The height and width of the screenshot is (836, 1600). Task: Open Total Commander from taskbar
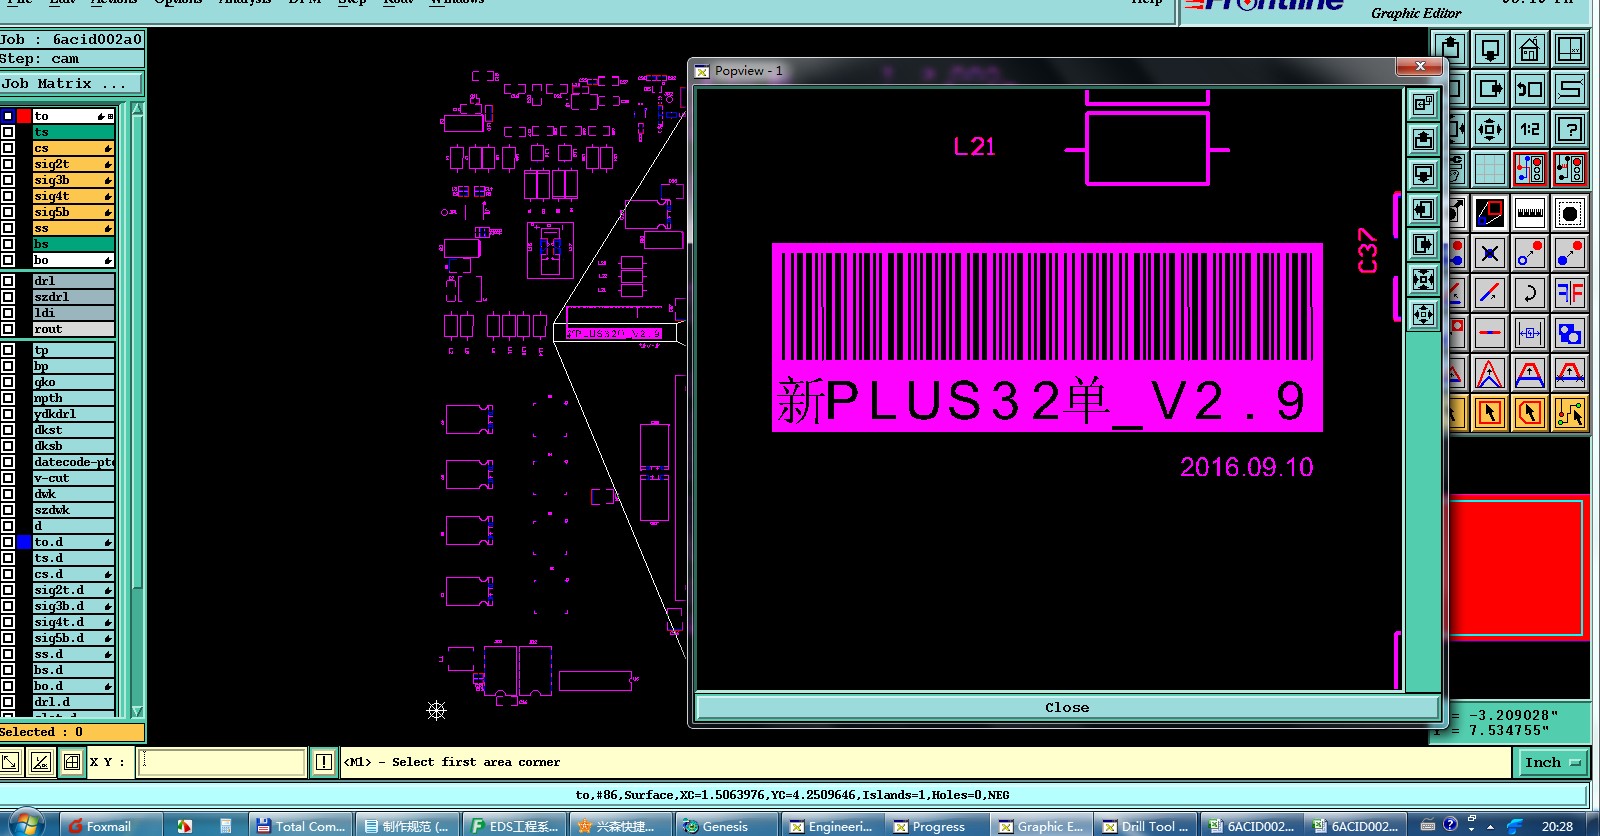300,826
